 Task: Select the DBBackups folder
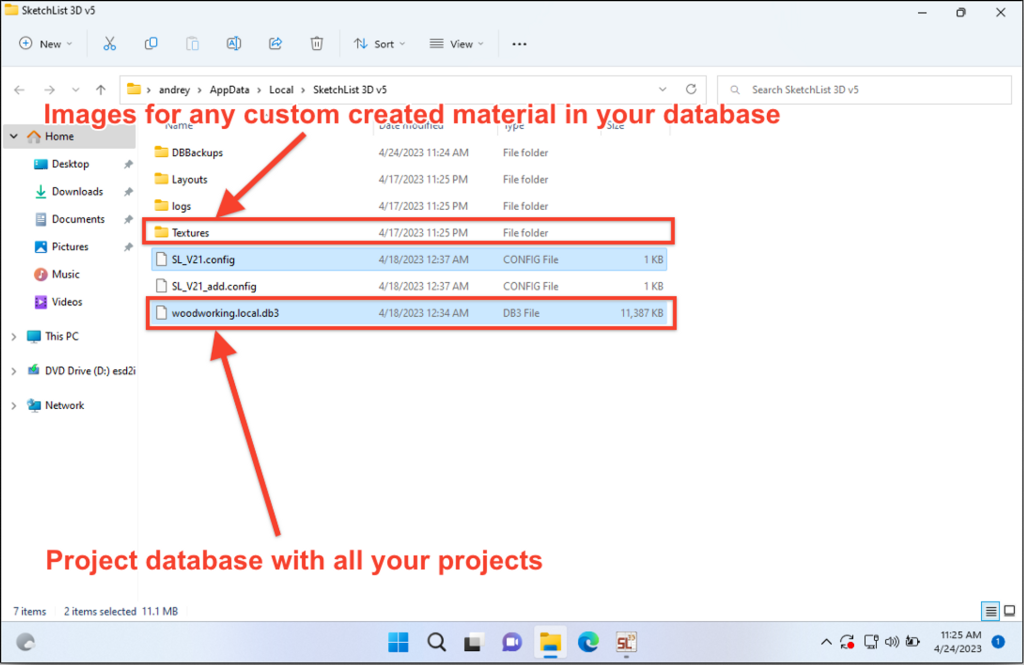409,152
